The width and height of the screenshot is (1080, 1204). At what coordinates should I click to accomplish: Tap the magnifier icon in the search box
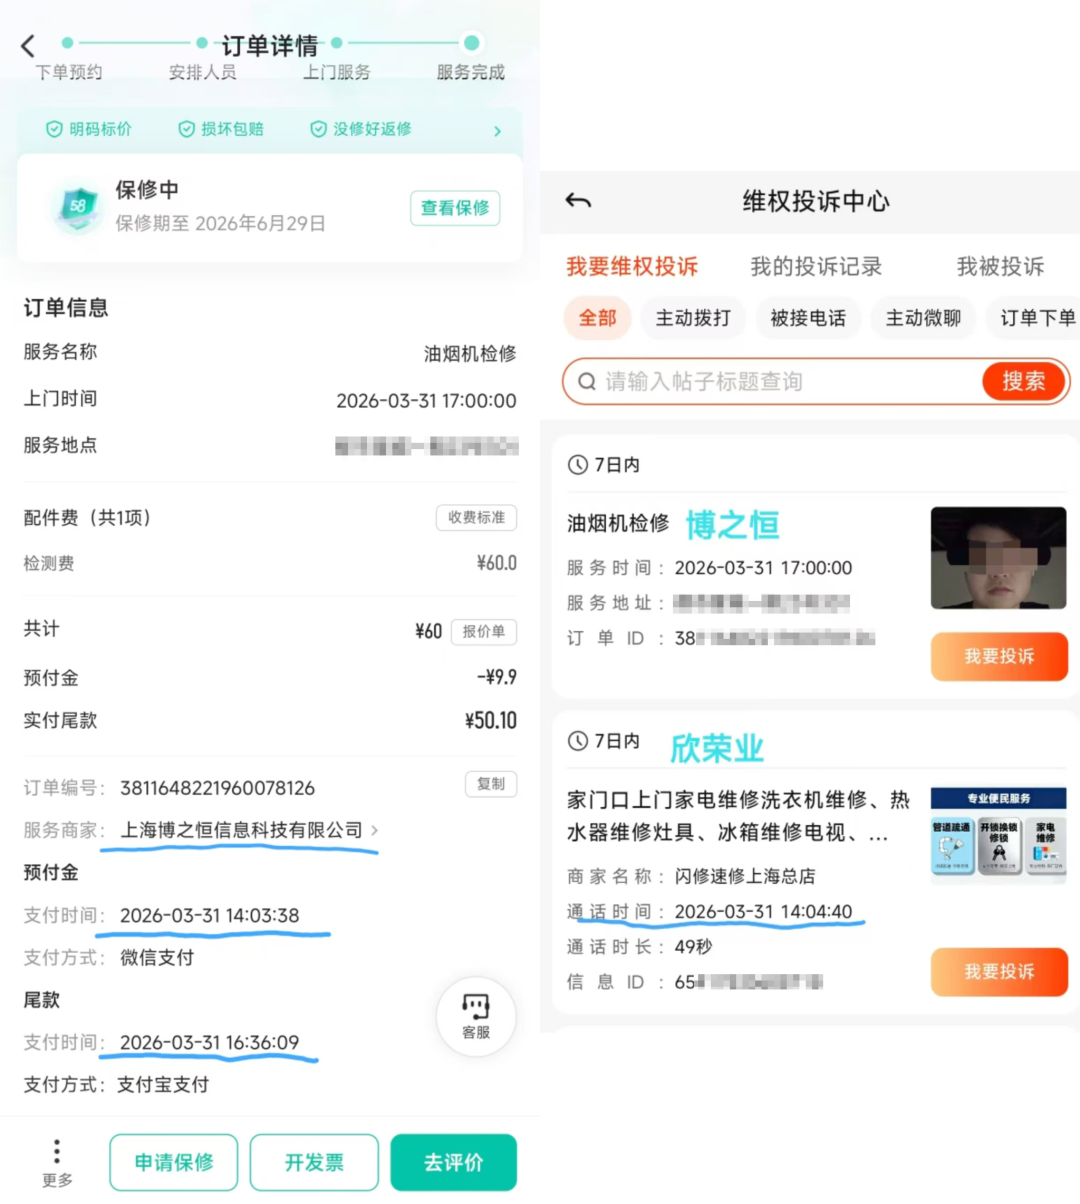point(587,381)
